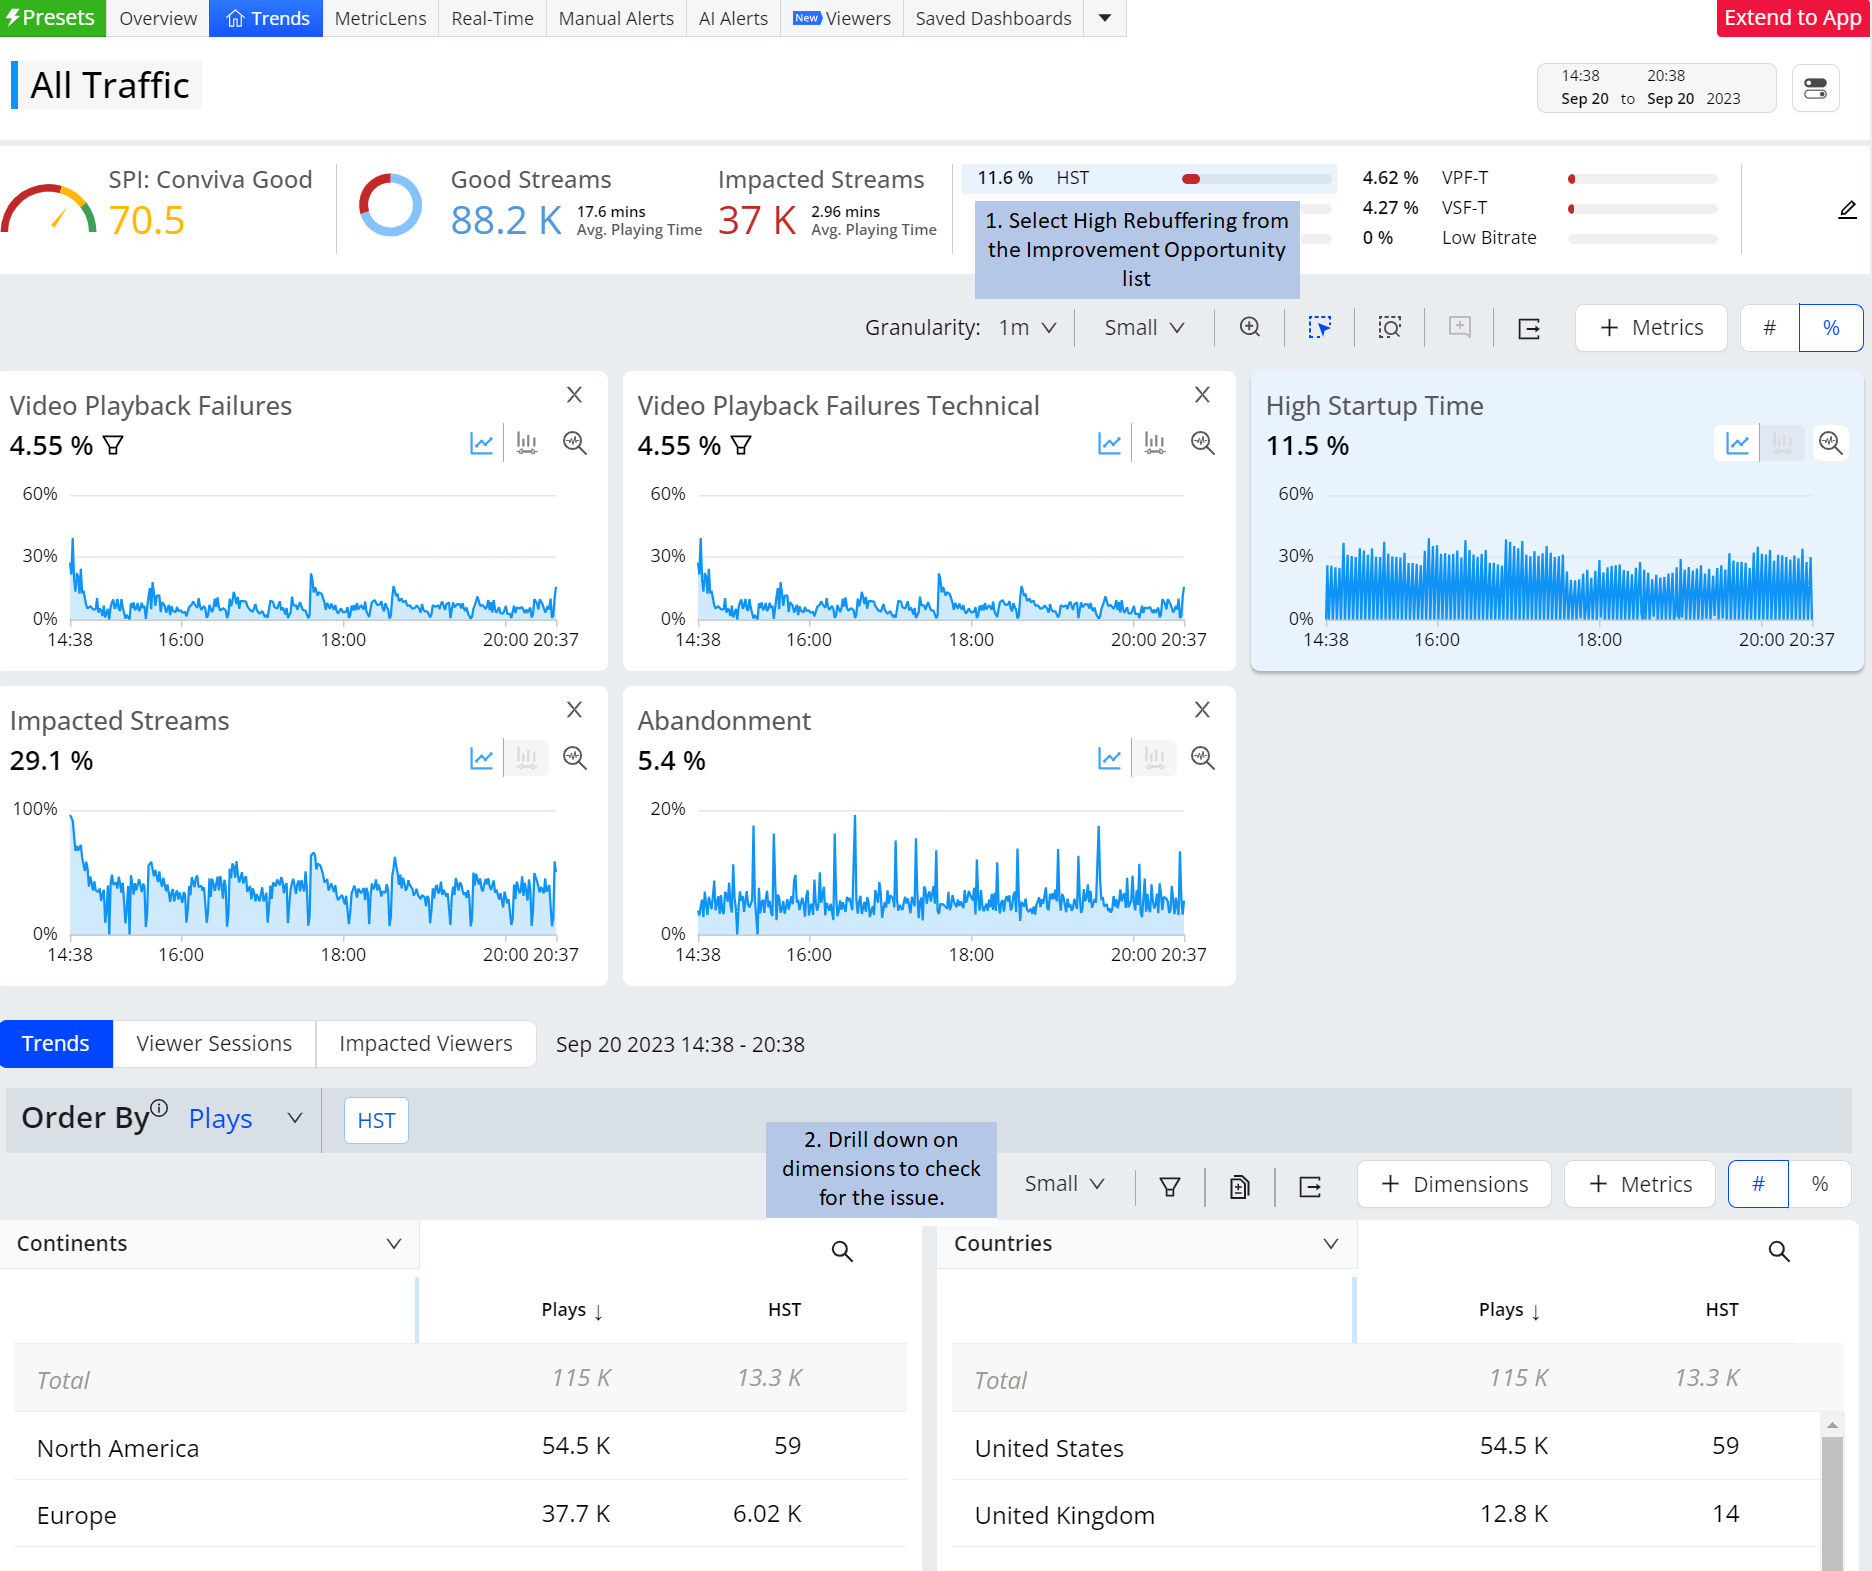Open diagnostics magnifier on Abandonment chart

point(1203,758)
